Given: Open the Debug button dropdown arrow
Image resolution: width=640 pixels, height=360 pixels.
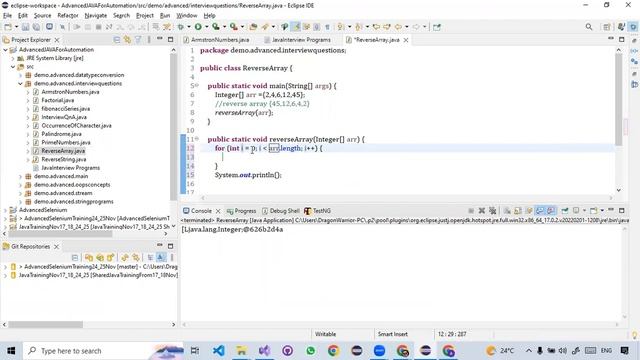Looking at the screenshot, I should [x=189, y=27].
